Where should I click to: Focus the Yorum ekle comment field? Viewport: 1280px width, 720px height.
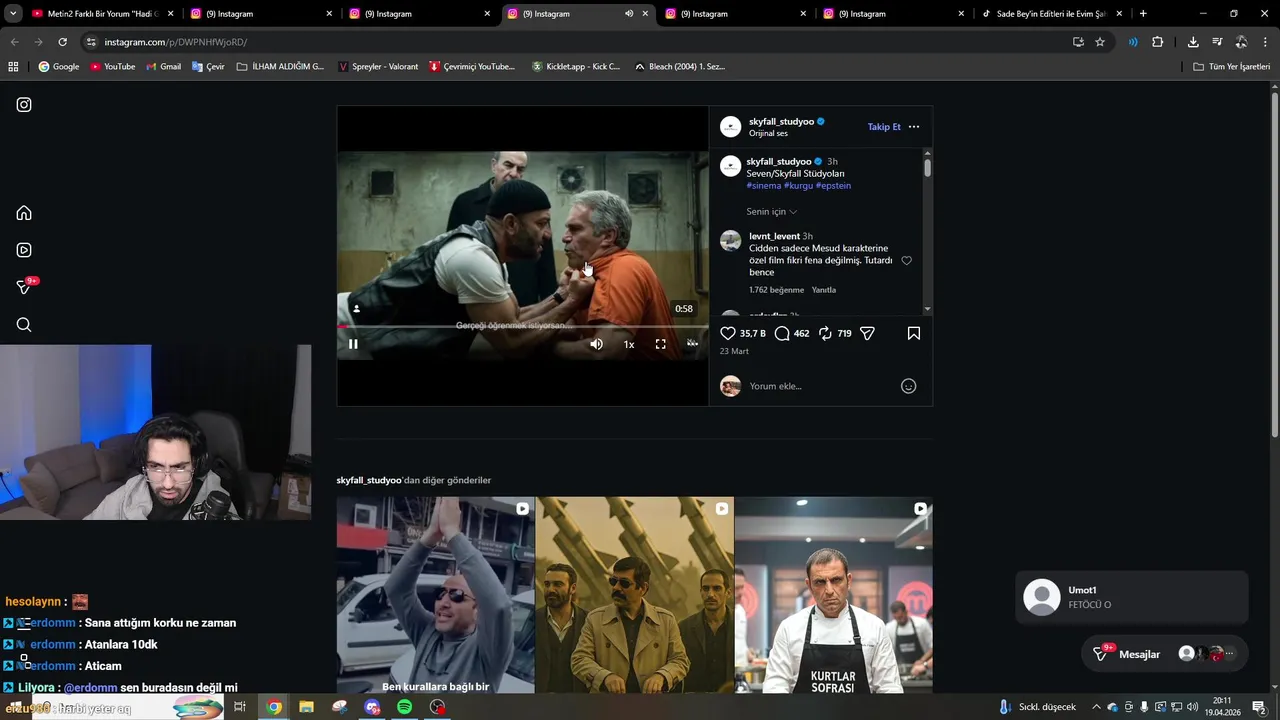pyautogui.click(x=820, y=386)
